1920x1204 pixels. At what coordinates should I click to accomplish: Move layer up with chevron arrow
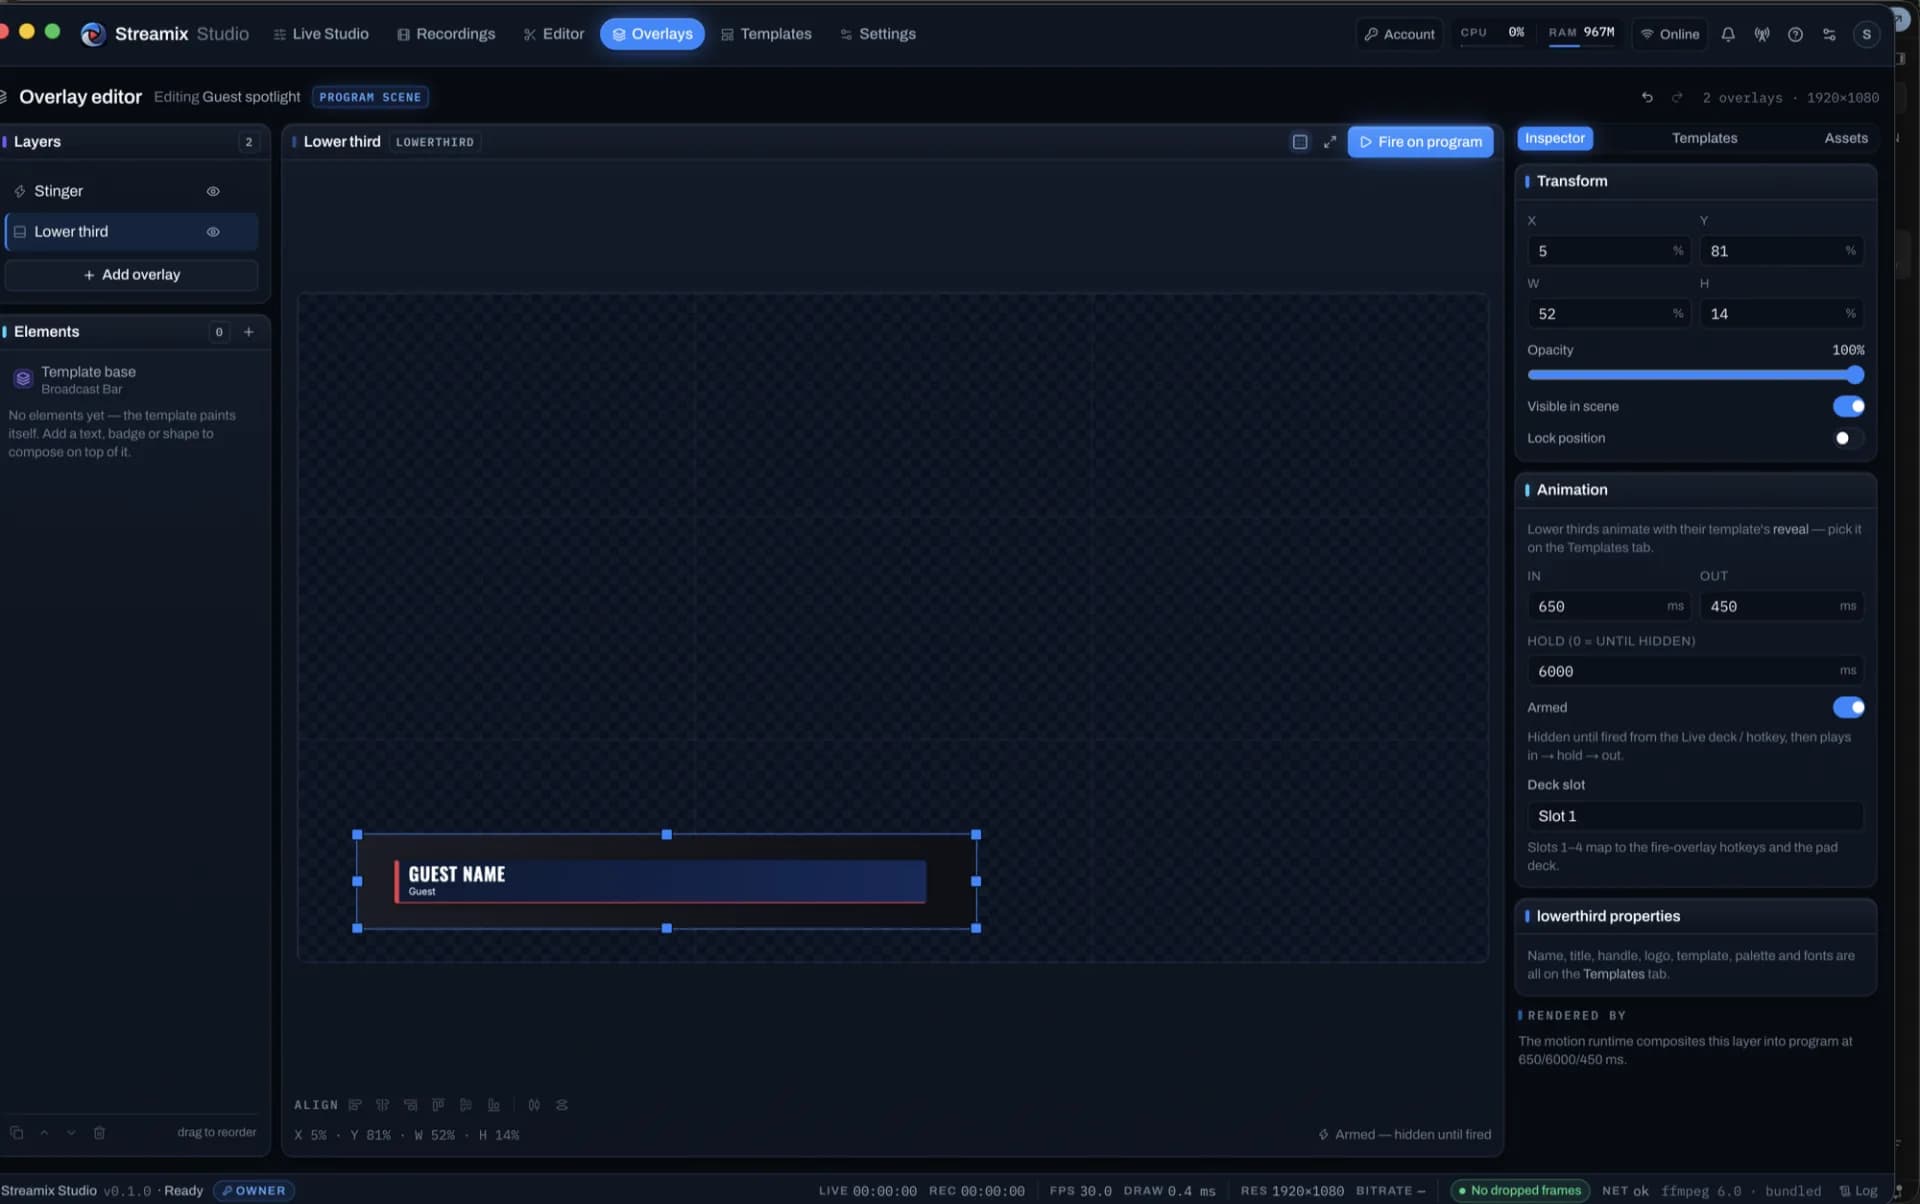(x=44, y=1132)
